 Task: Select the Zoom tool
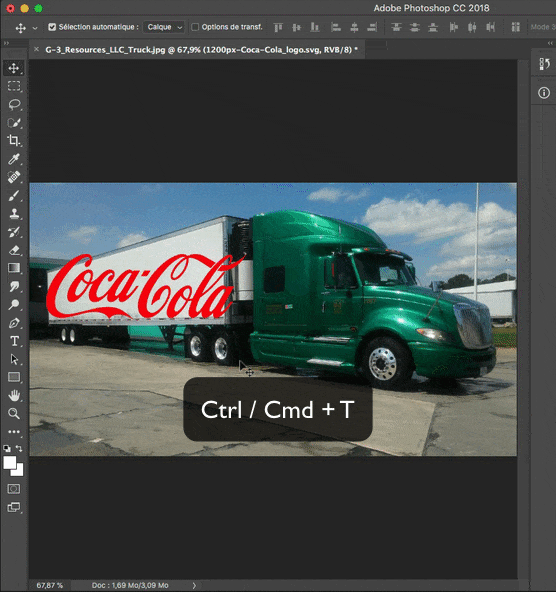[14, 413]
